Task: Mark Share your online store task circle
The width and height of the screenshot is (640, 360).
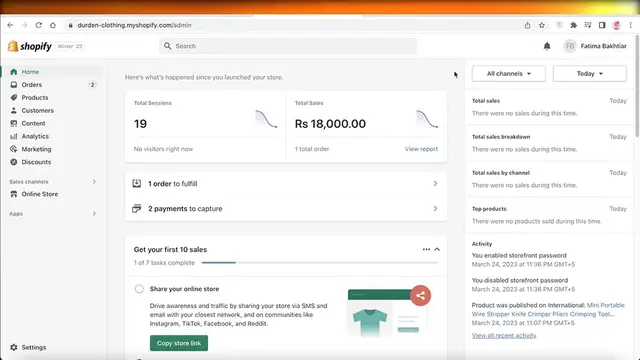Action: click(x=139, y=289)
